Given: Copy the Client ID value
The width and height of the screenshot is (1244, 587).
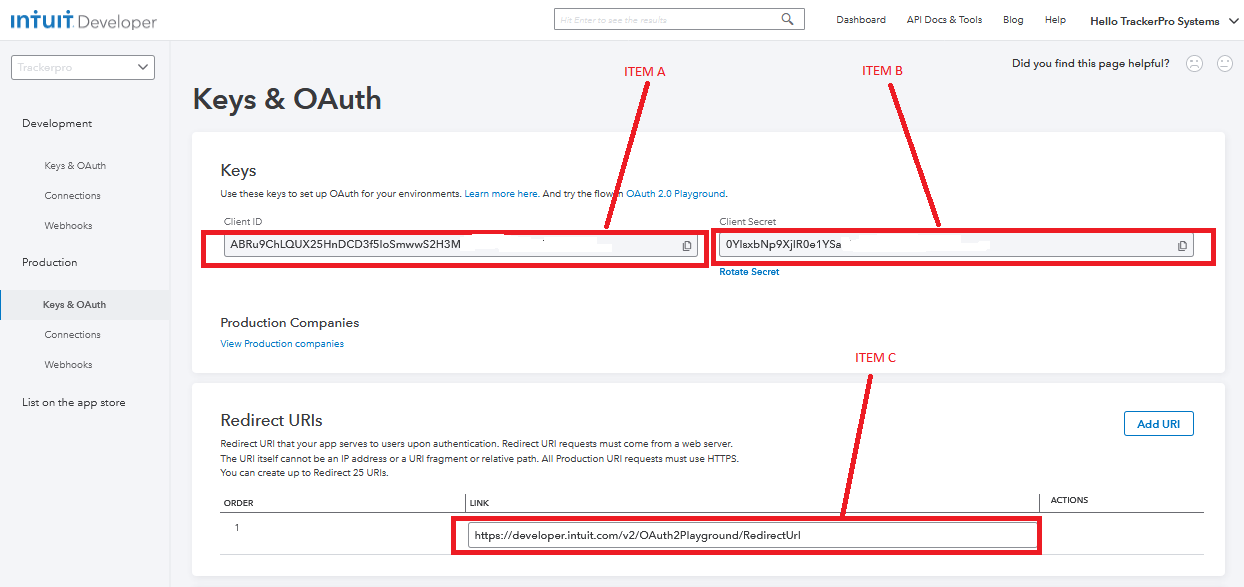Looking at the screenshot, I should [x=687, y=245].
